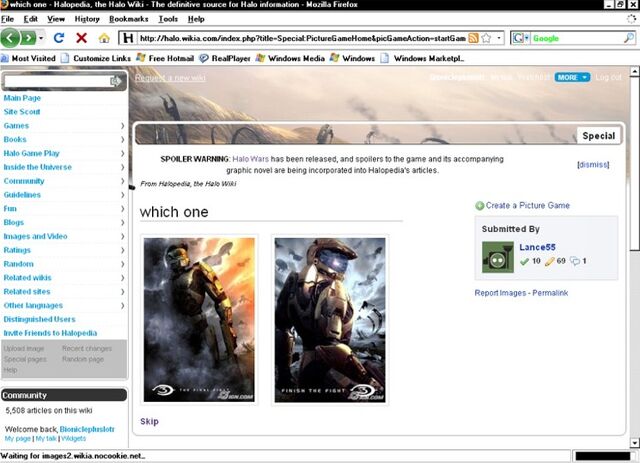Image resolution: width=640 pixels, height=463 pixels.
Task: Stop loading with the red X icon
Action: click(82, 38)
